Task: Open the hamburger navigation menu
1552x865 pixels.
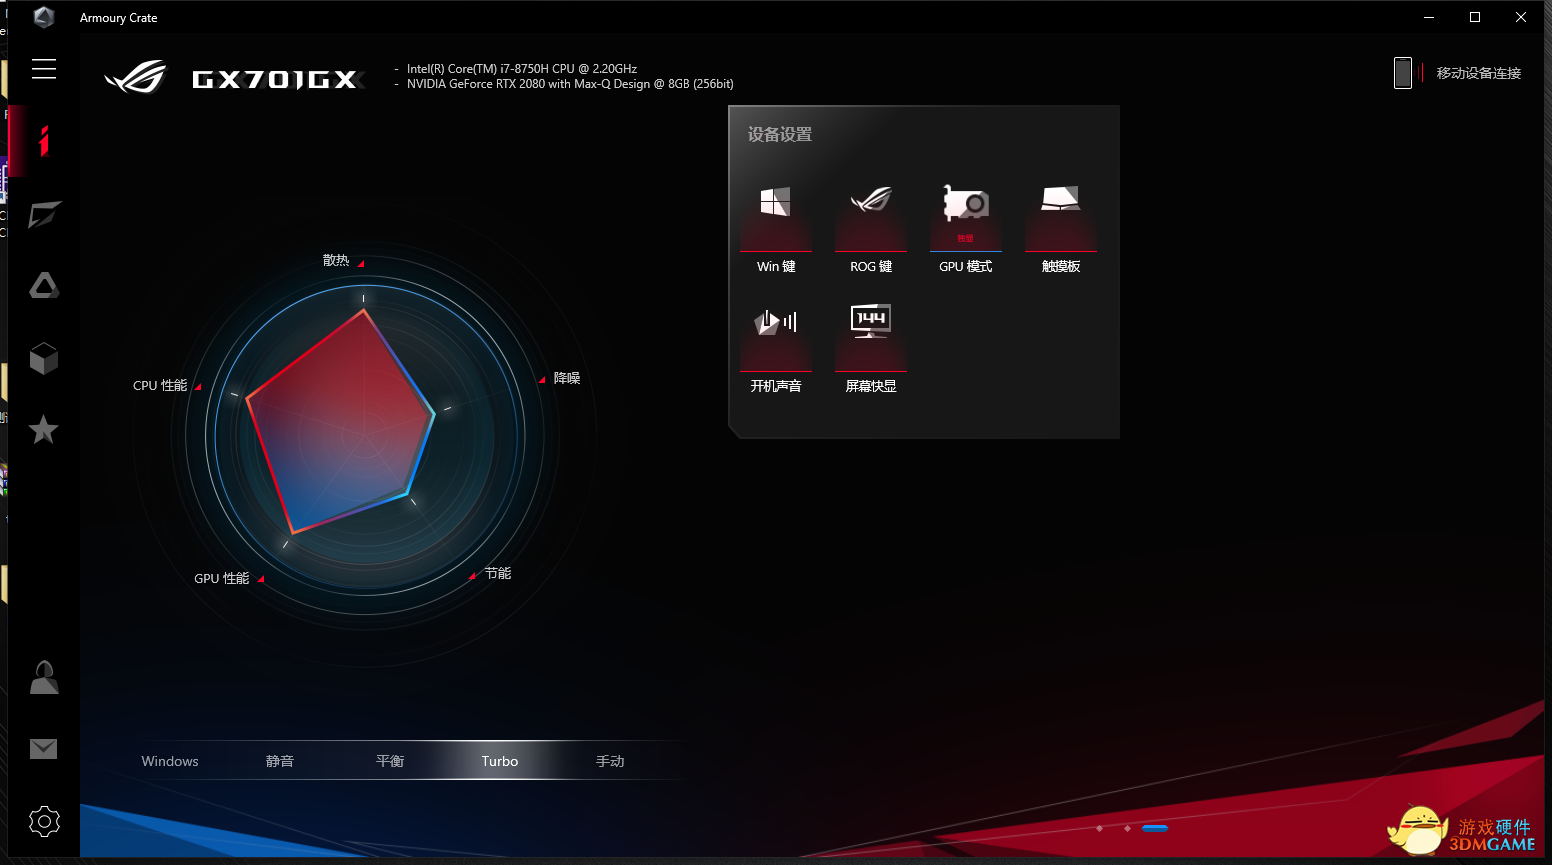Action: point(44,69)
